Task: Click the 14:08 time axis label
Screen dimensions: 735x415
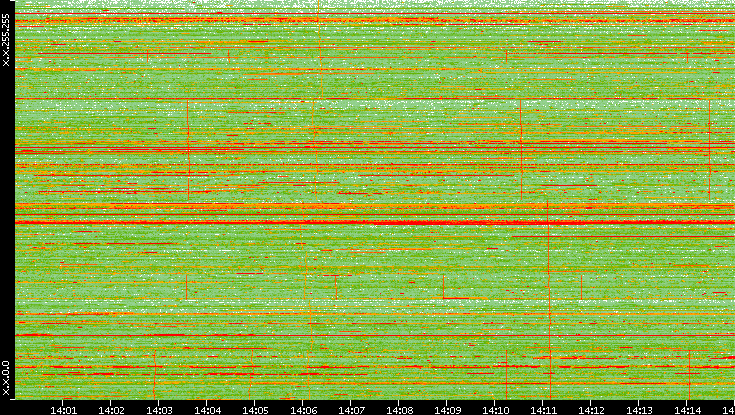Action: click(399, 408)
